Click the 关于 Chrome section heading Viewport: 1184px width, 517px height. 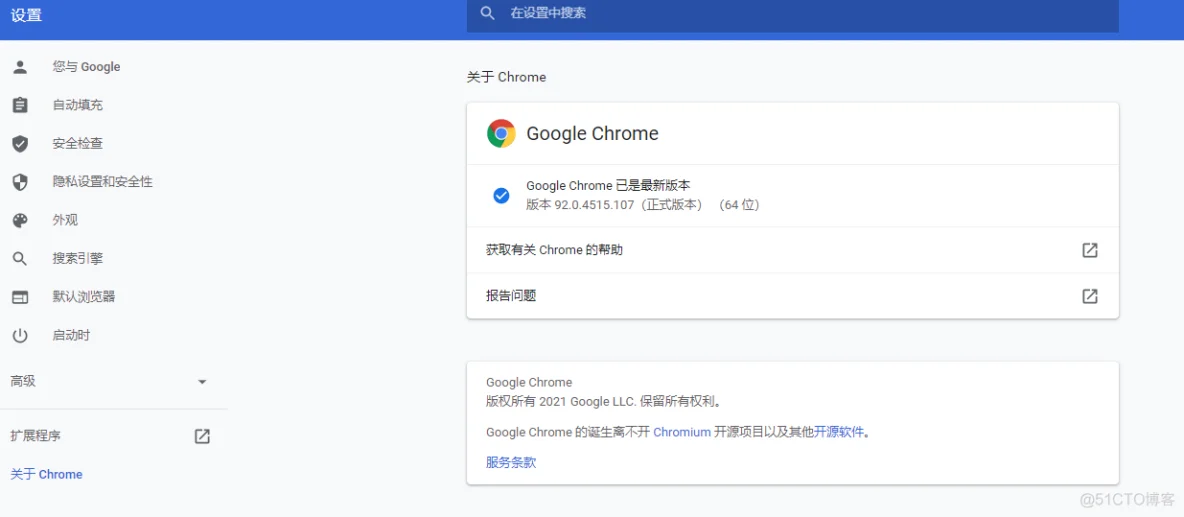(x=506, y=77)
